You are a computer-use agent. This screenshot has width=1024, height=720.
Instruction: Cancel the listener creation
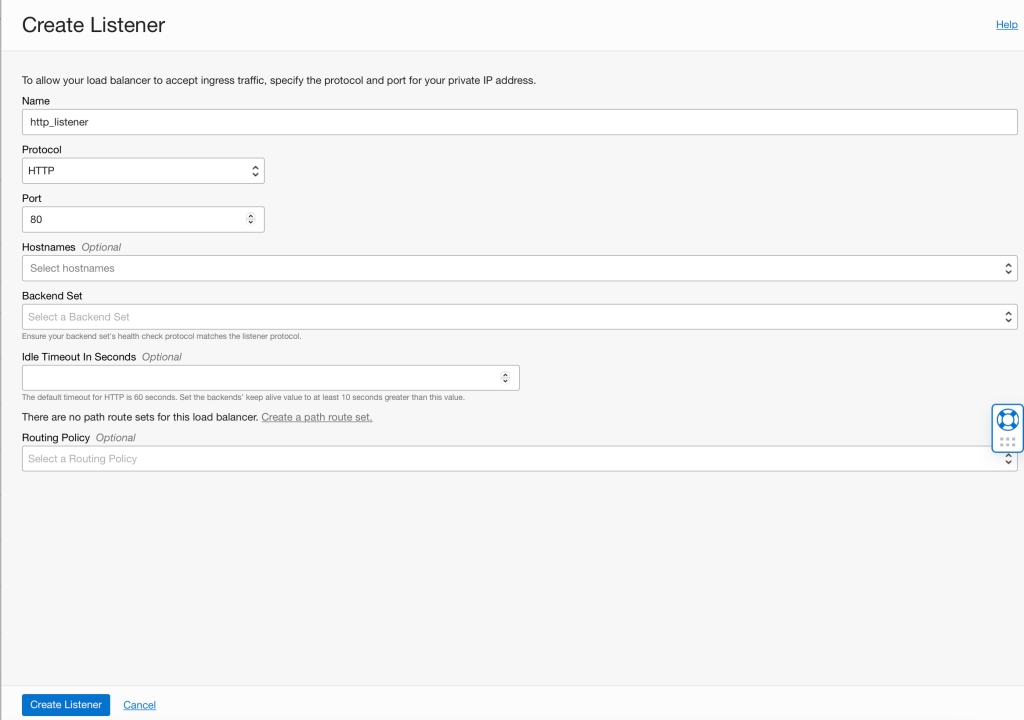[139, 705]
